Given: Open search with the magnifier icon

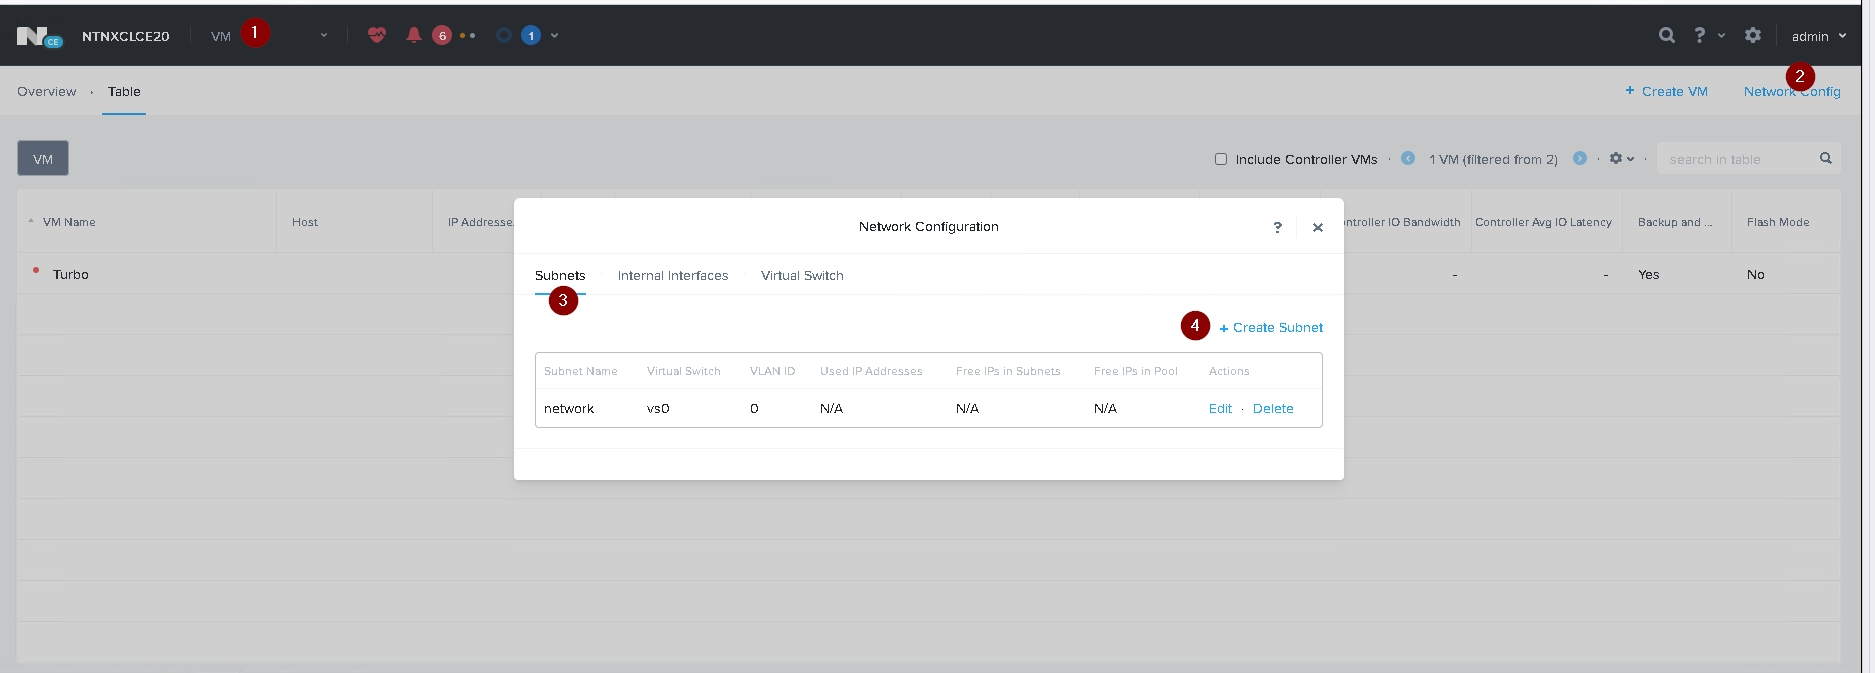Looking at the screenshot, I should coord(1666,35).
